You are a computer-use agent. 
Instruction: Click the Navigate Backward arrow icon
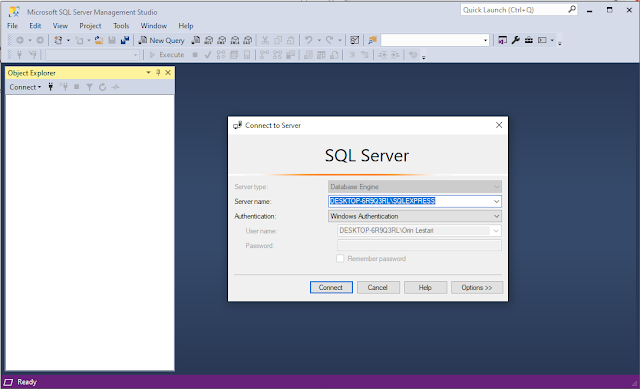[x=20, y=40]
